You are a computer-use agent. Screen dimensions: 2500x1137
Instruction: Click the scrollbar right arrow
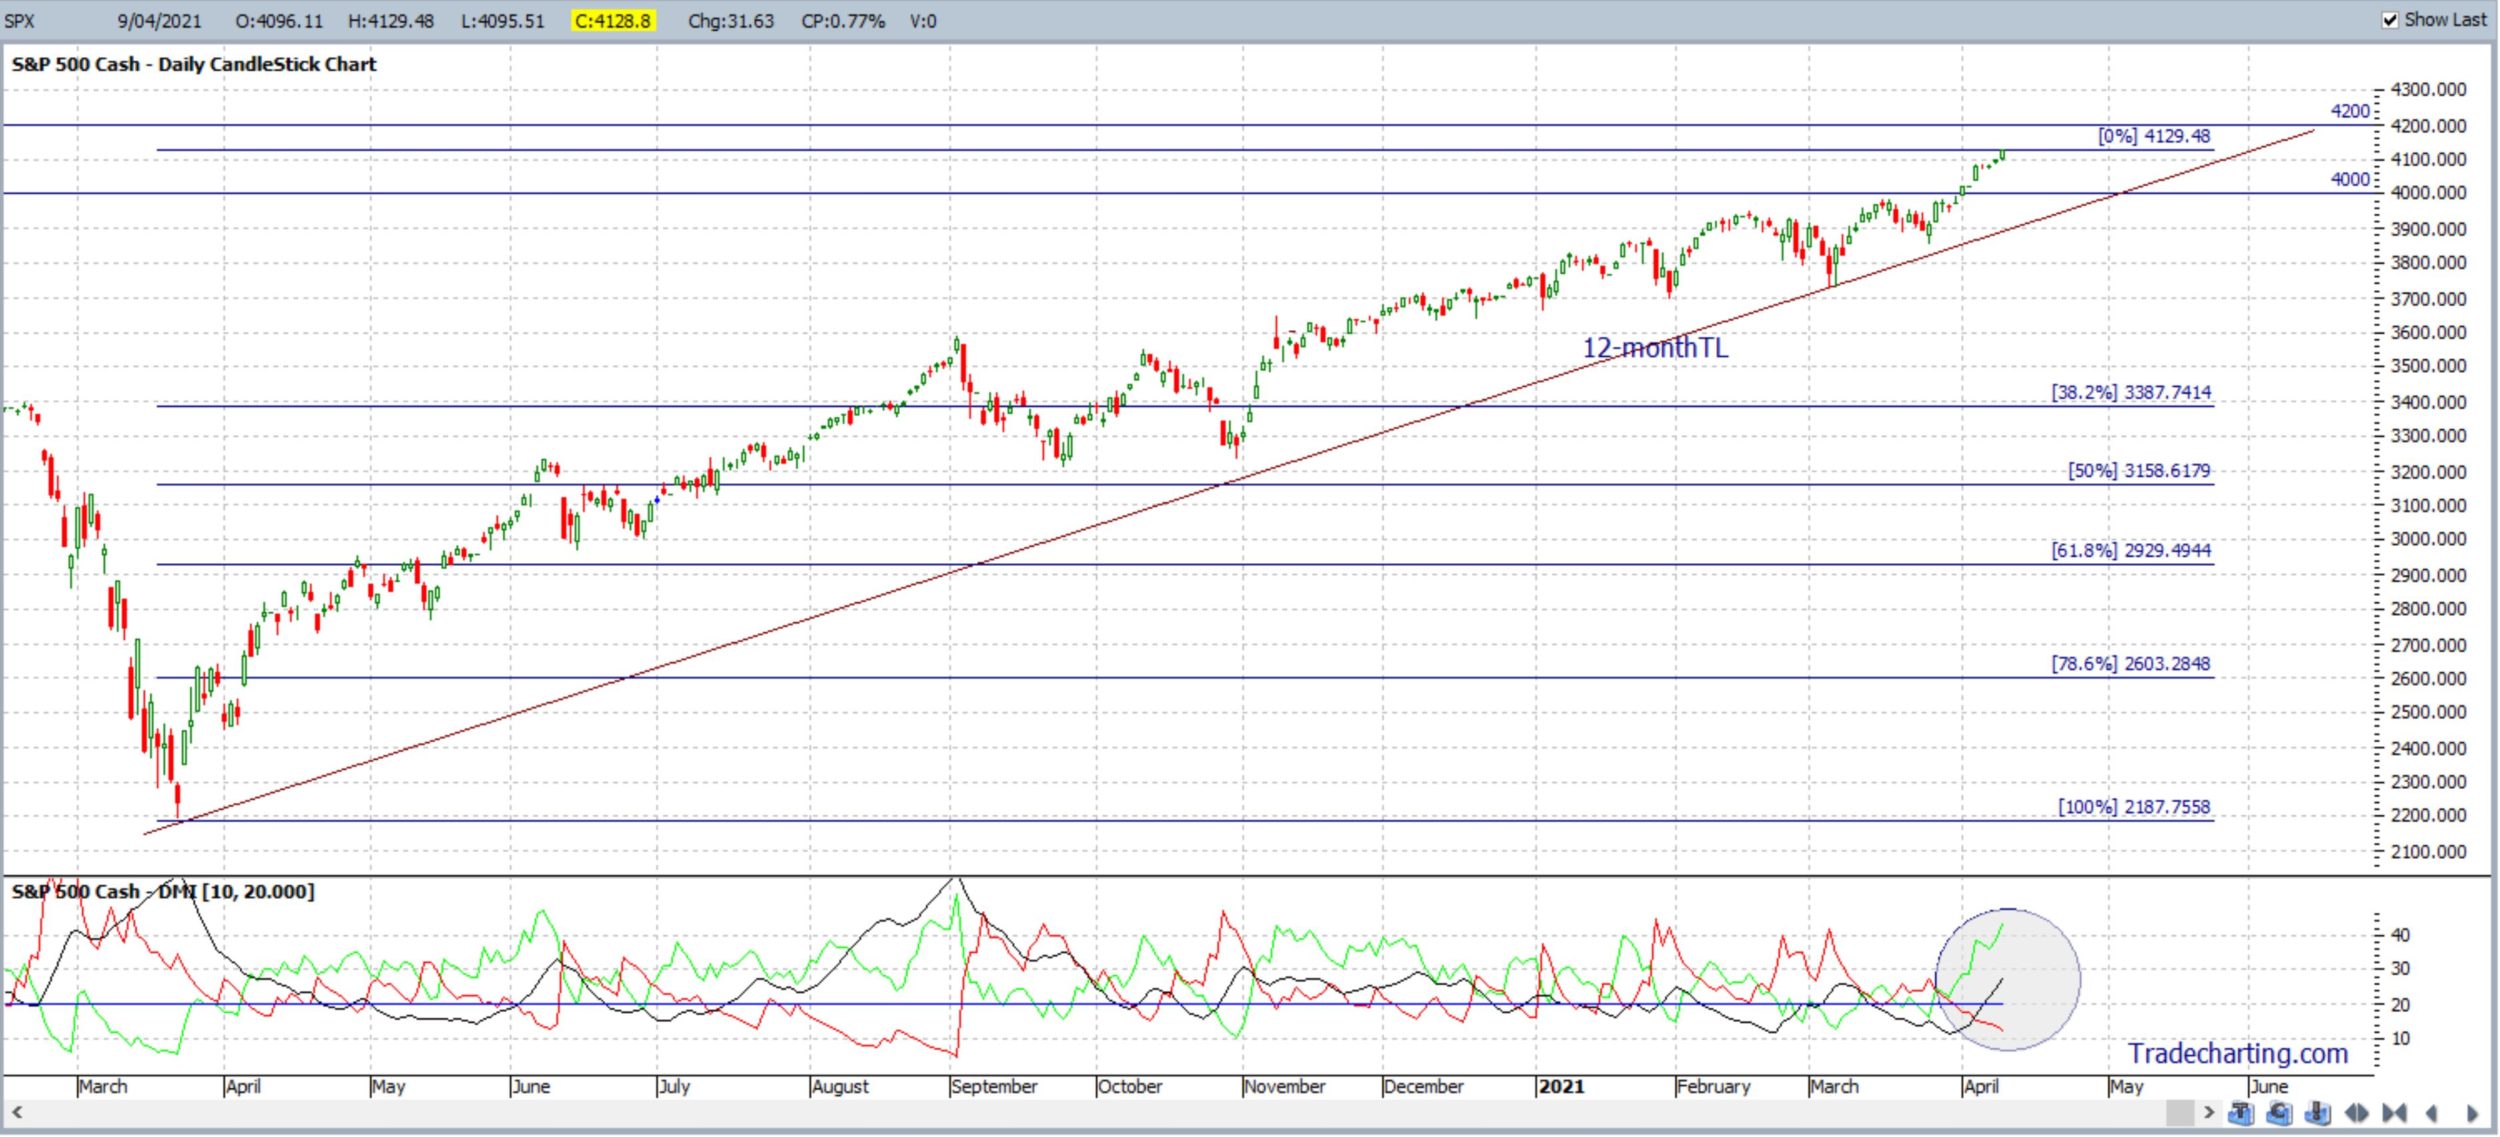2209,1112
